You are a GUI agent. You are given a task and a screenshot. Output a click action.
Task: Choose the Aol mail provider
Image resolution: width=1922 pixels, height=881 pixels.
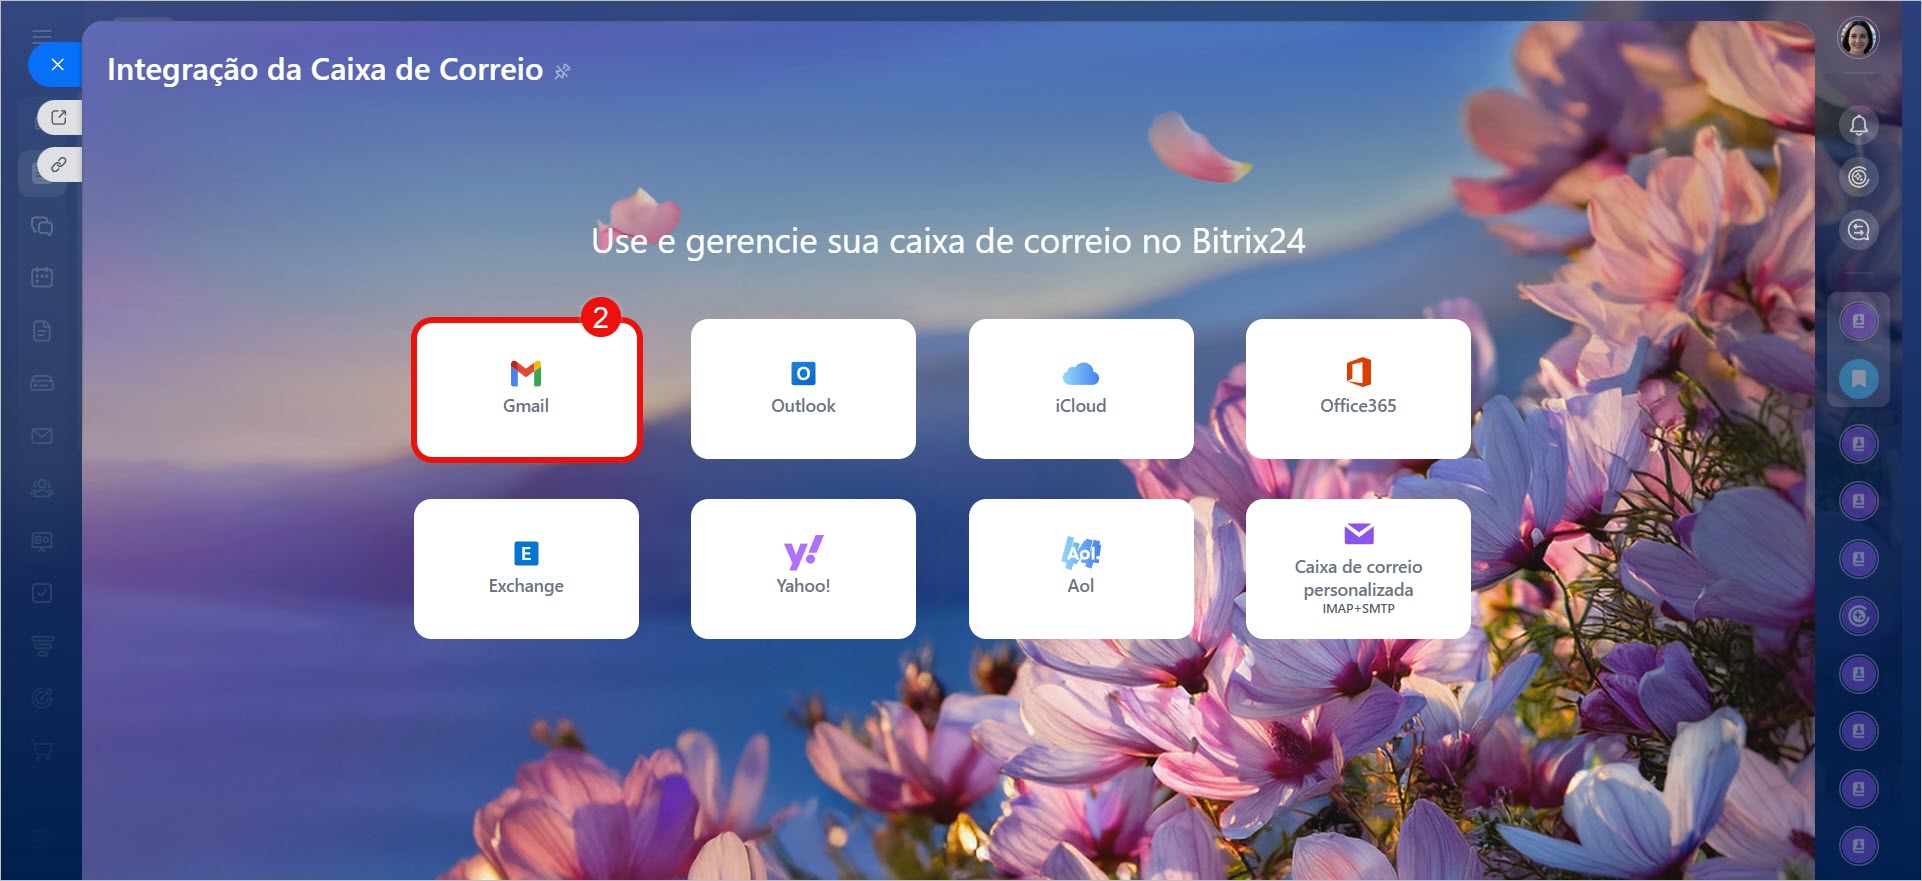coord(1080,569)
